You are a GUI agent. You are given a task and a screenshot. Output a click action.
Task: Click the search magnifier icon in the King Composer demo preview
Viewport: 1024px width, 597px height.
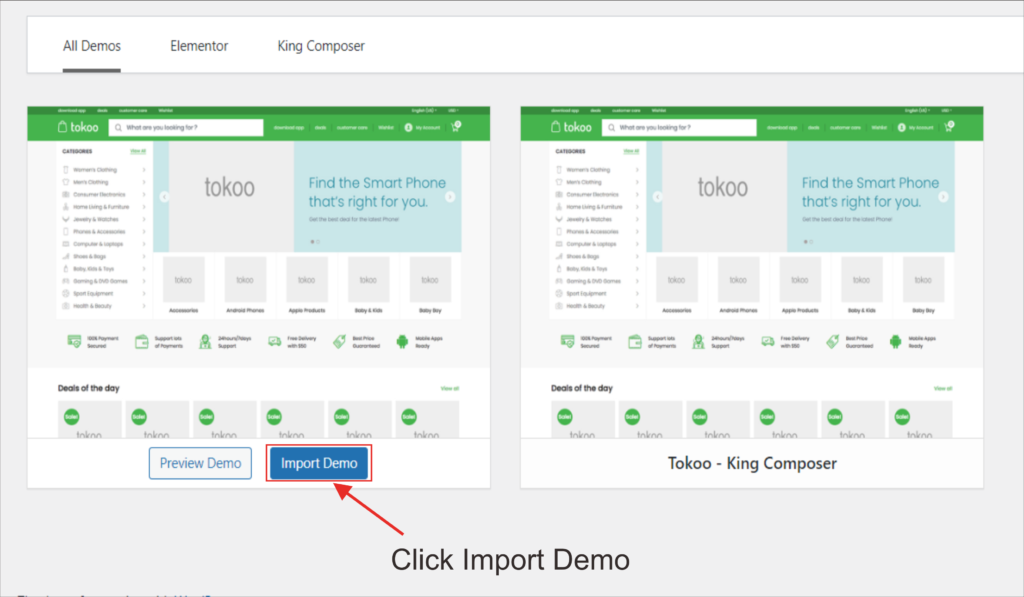tap(611, 128)
